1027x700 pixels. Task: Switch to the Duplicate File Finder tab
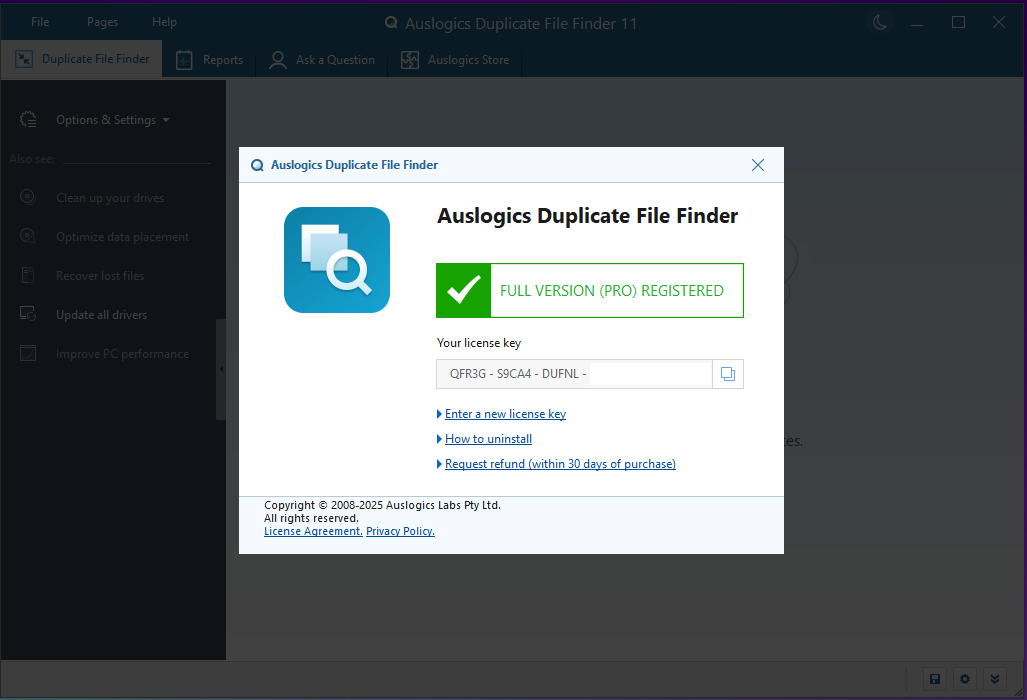82,59
